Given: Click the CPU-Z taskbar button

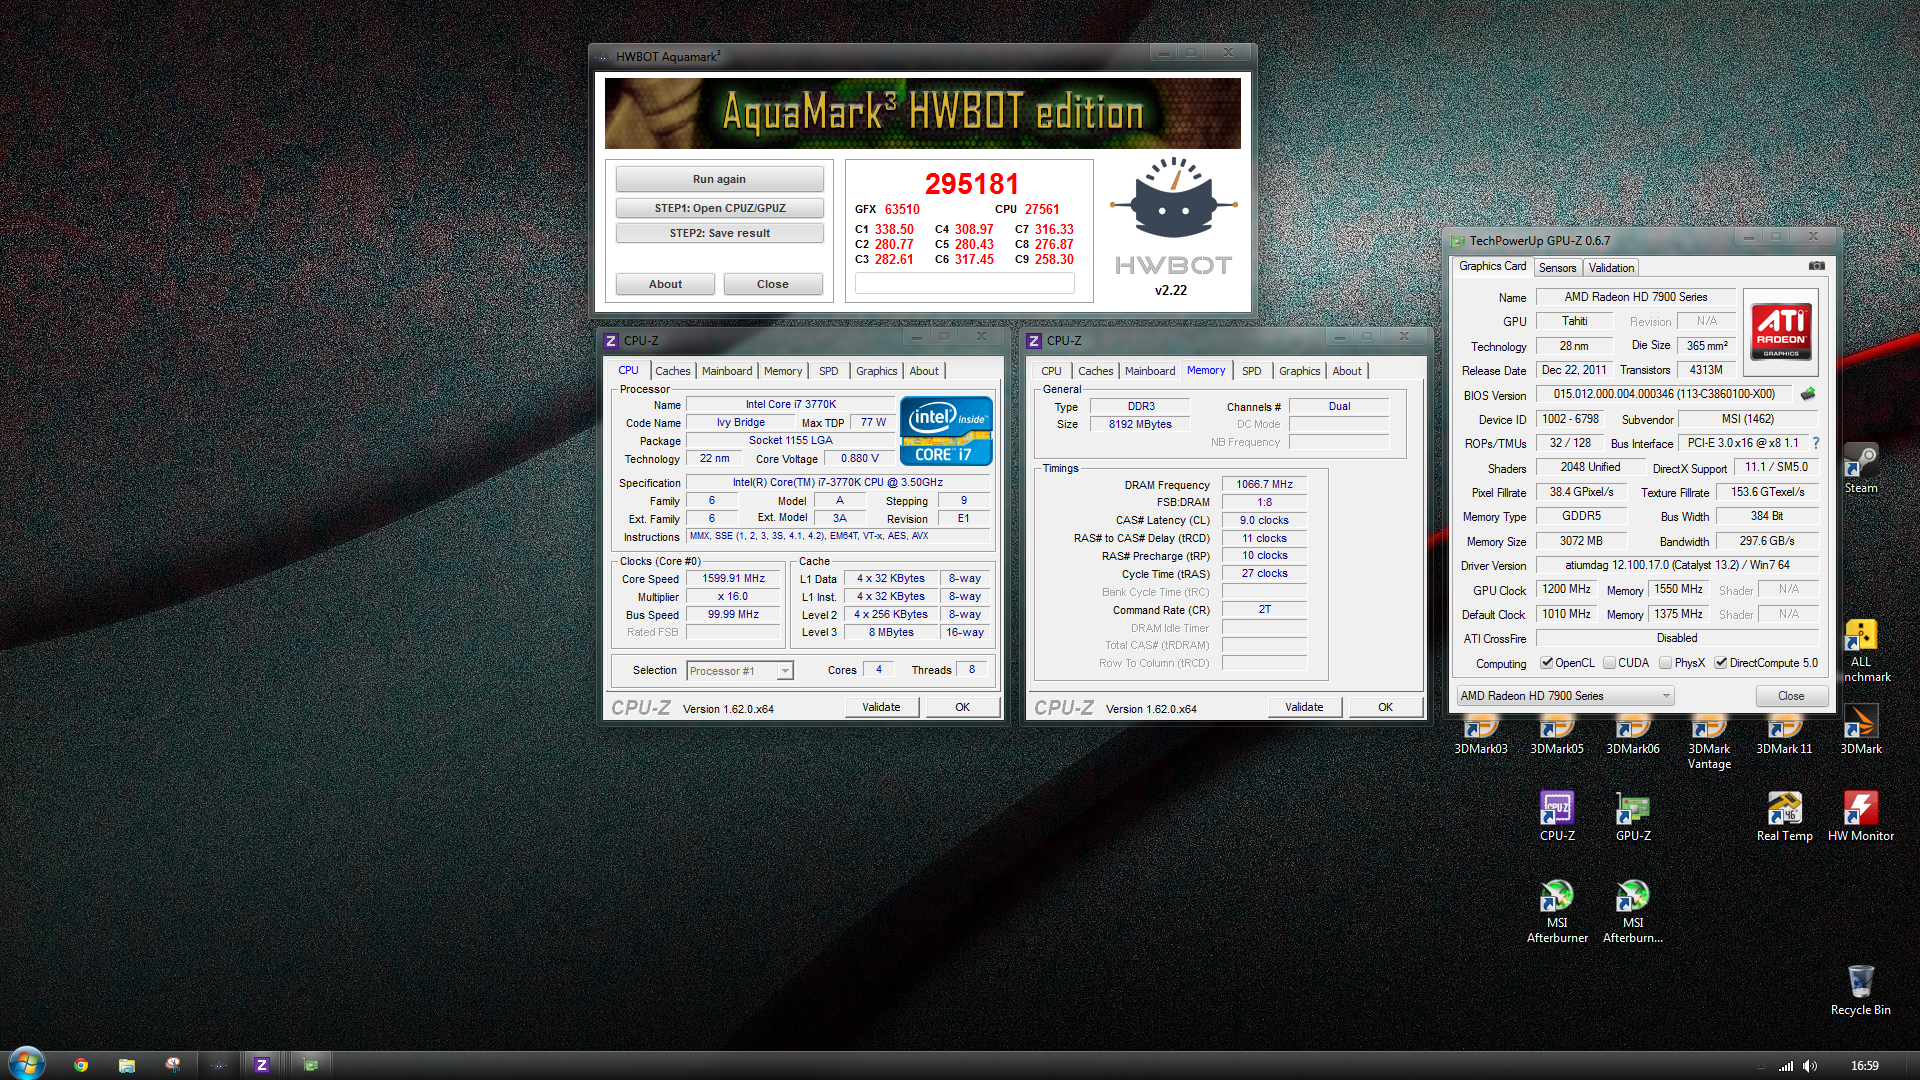Looking at the screenshot, I should 261,1065.
